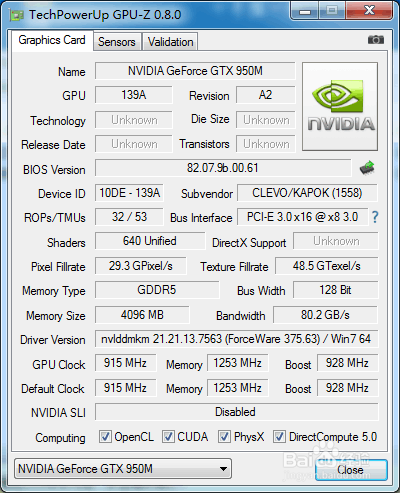Click the NVIDIA logo image
Image resolution: width=400 pixels, height=493 pixels.
340,106
